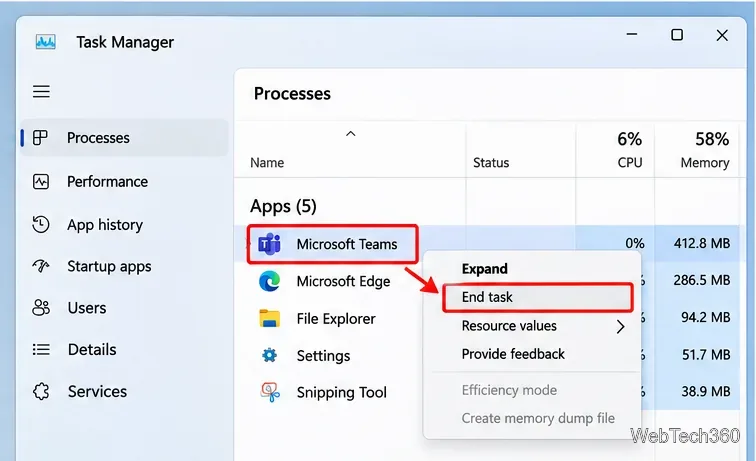Open the Processes tab label
Image resolution: width=756 pixels, height=461 pixels.
pyautogui.click(x=98, y=138)
